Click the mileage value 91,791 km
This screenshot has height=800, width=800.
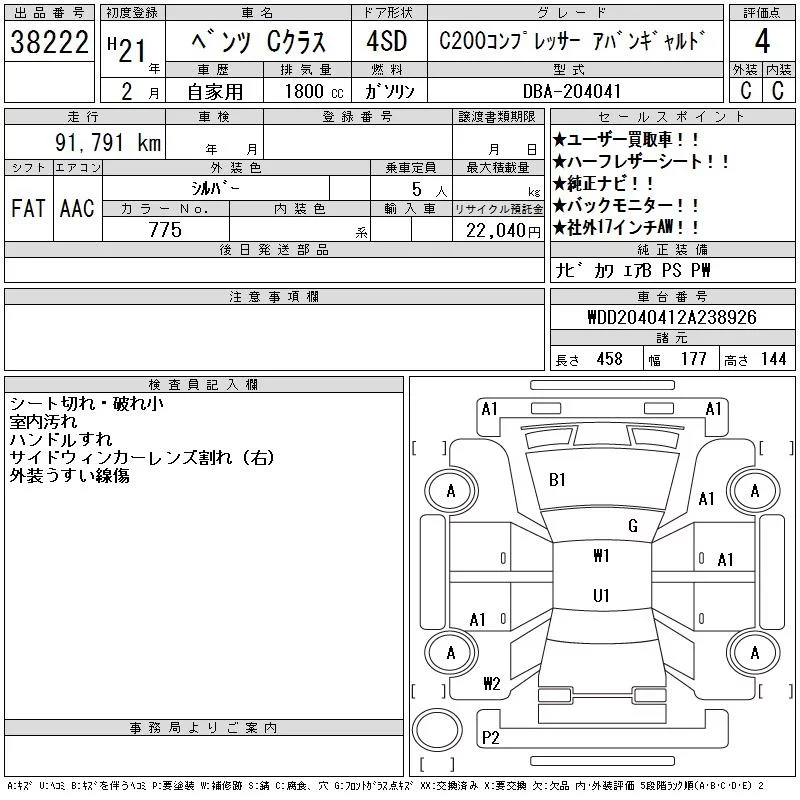(x=107, y=143)
